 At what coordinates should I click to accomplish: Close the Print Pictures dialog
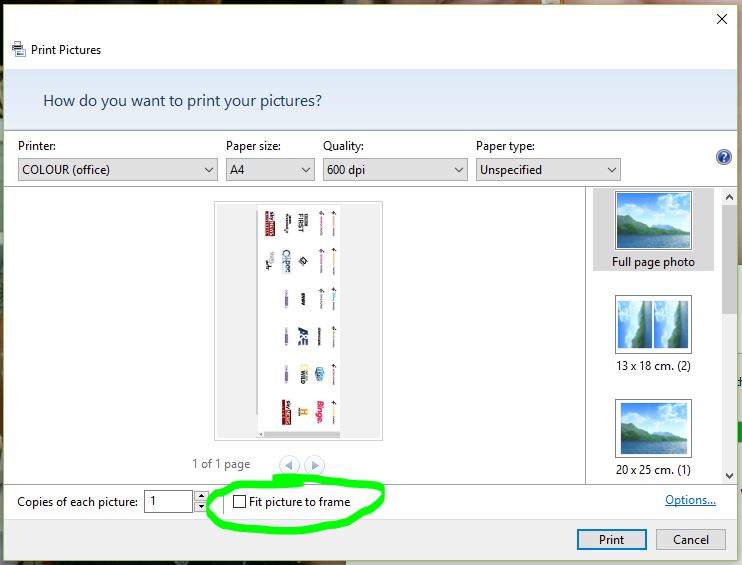[x=722, y=19]
